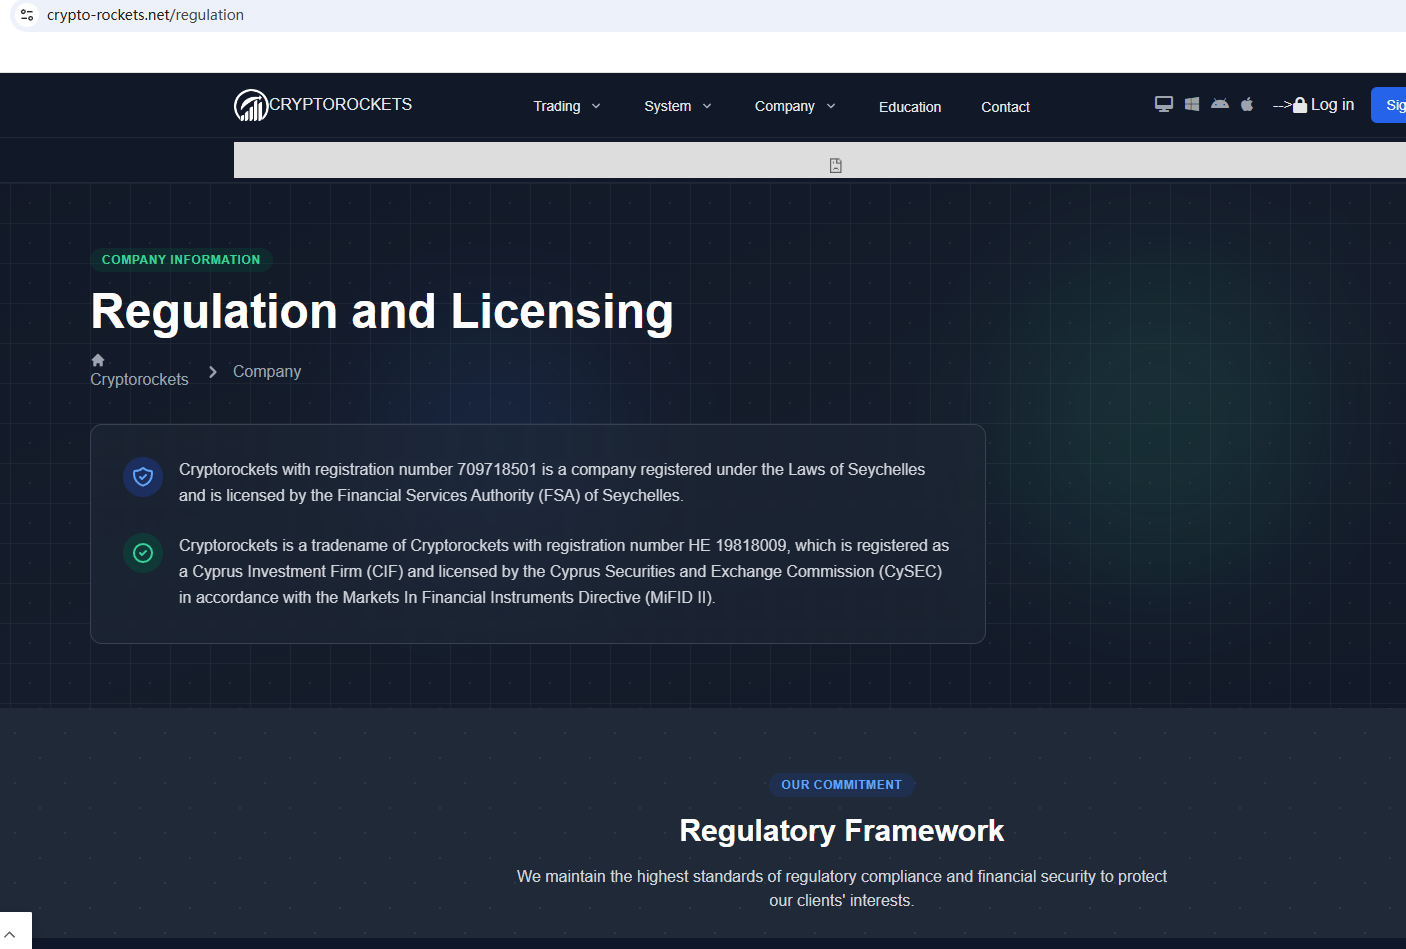This screenshot has height=949, width=1406.
Task: Open the desktop web platform icon
Action: (x=1163, y=104)
